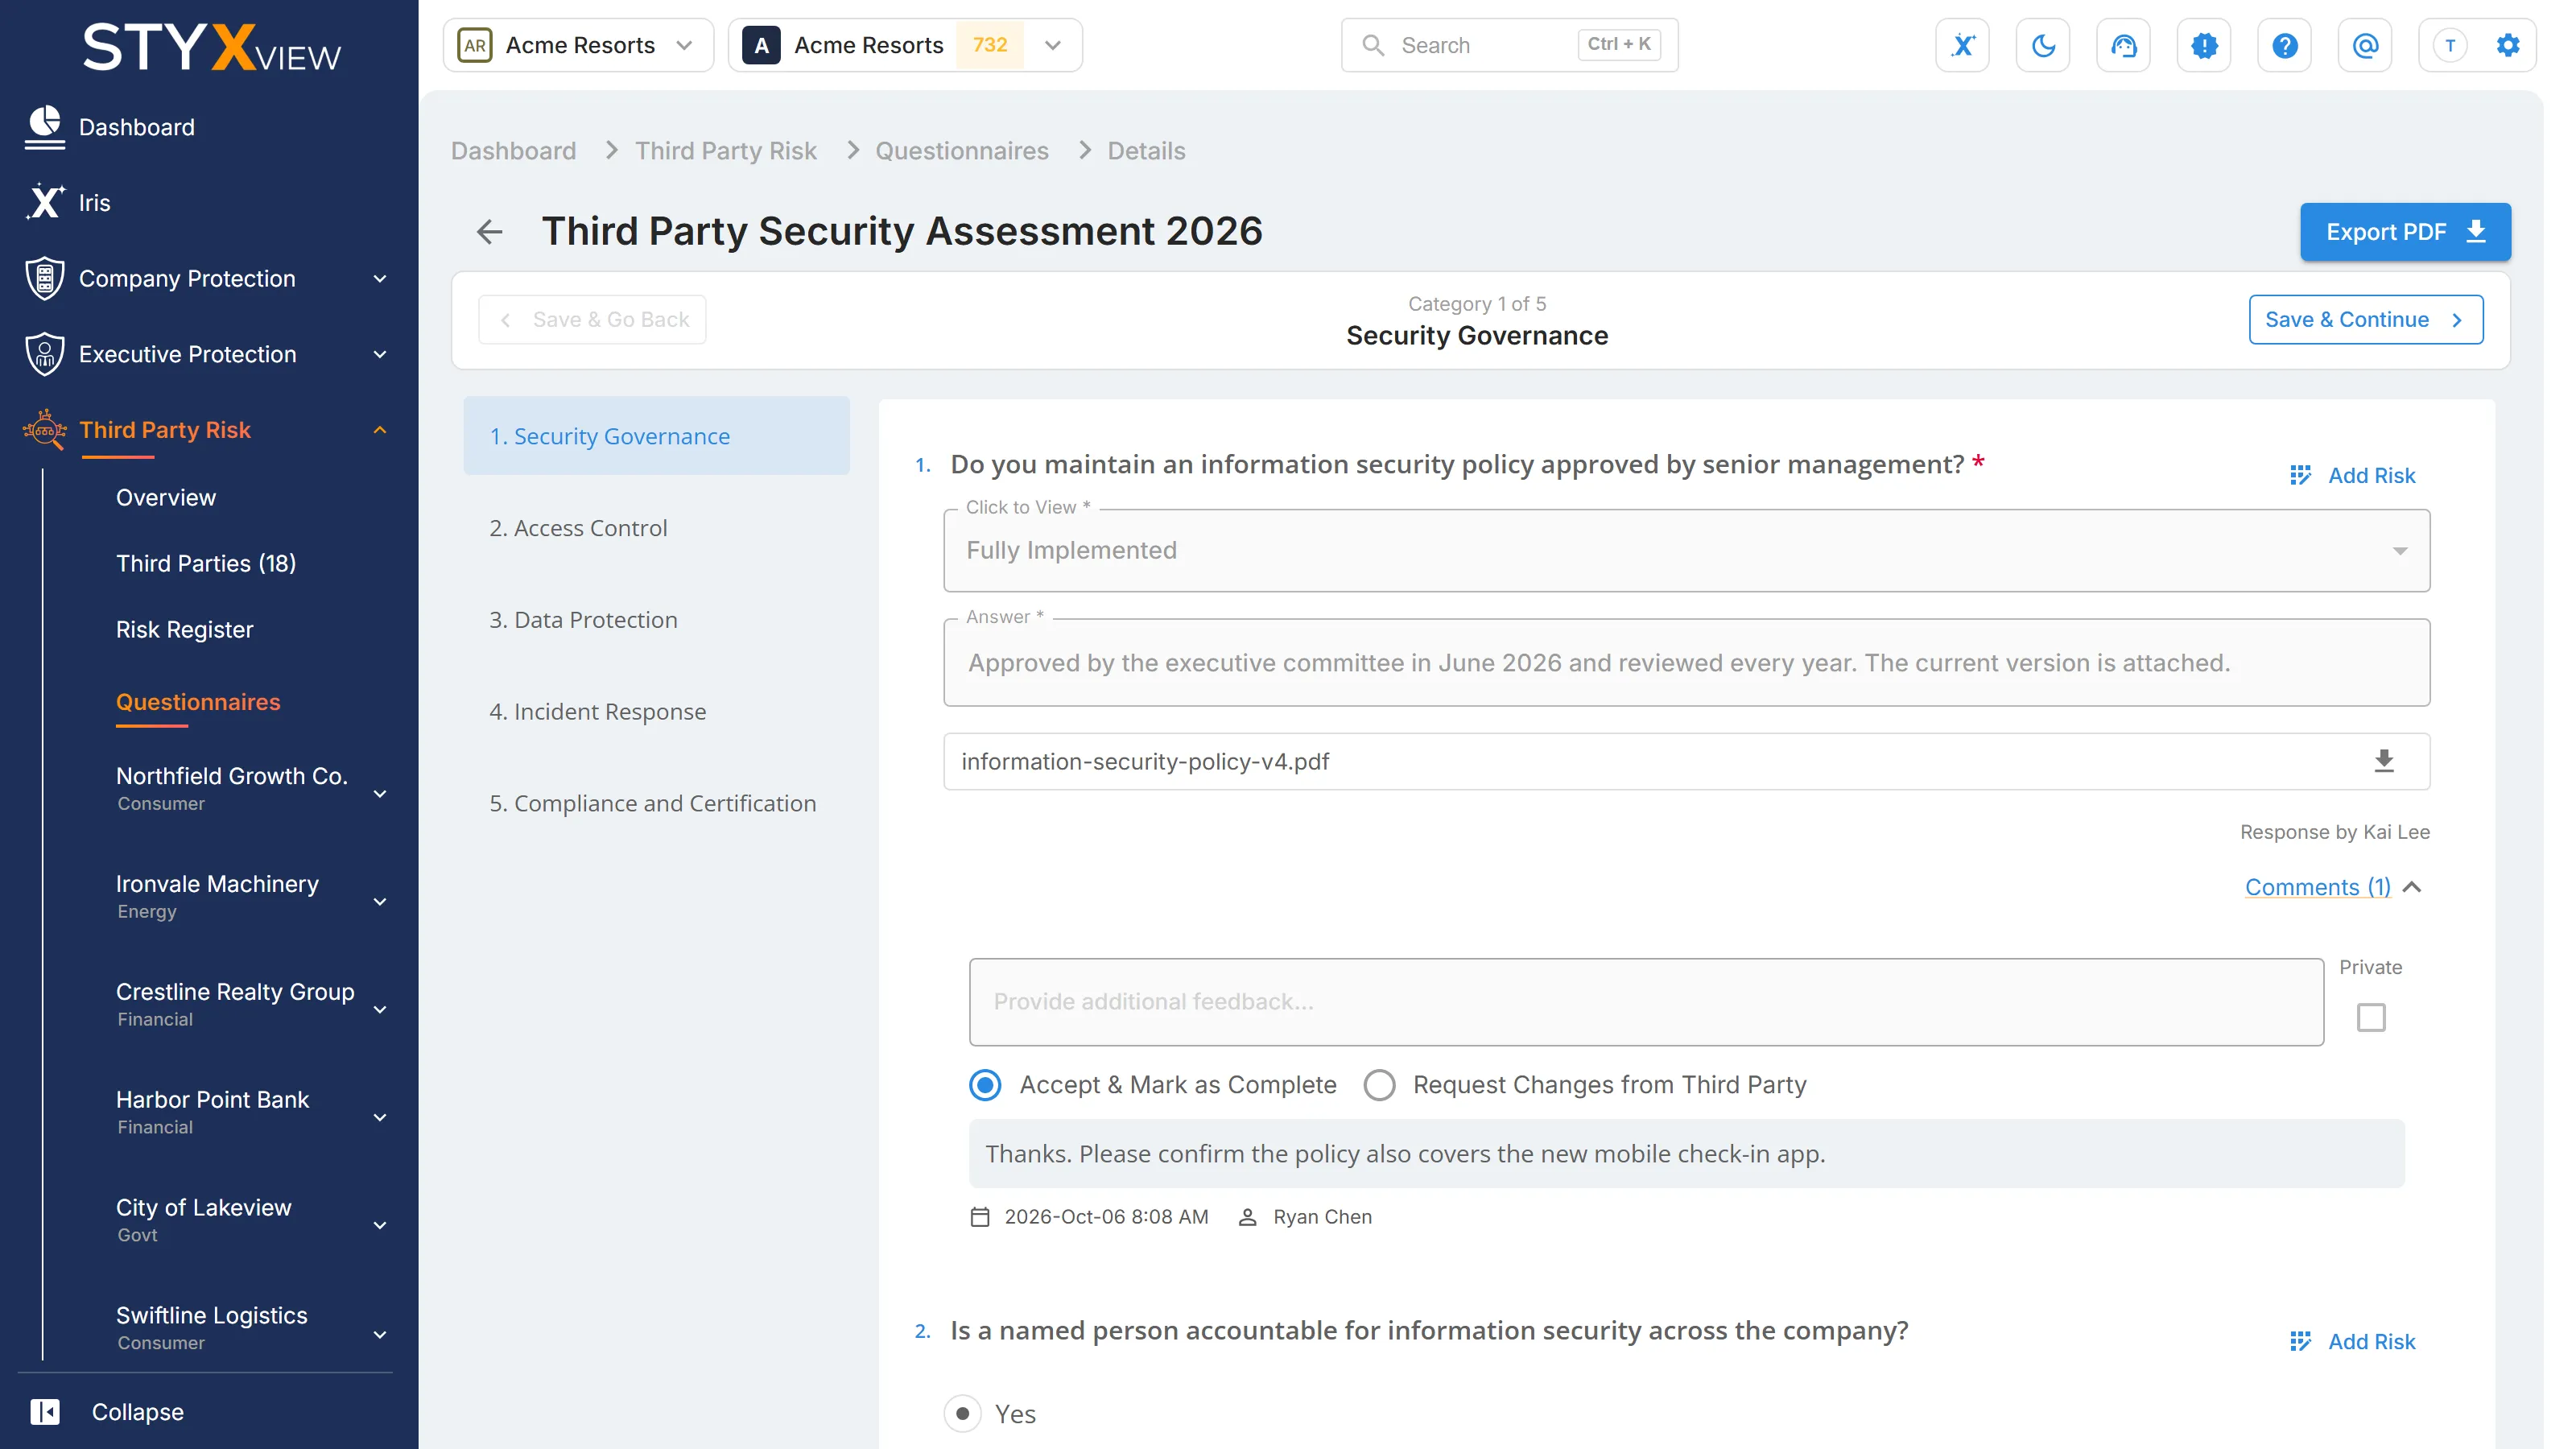Viewport: 2576px width, 1449px height.
Task: Collapse the Comments (1) section
Action: point(2332,886)
